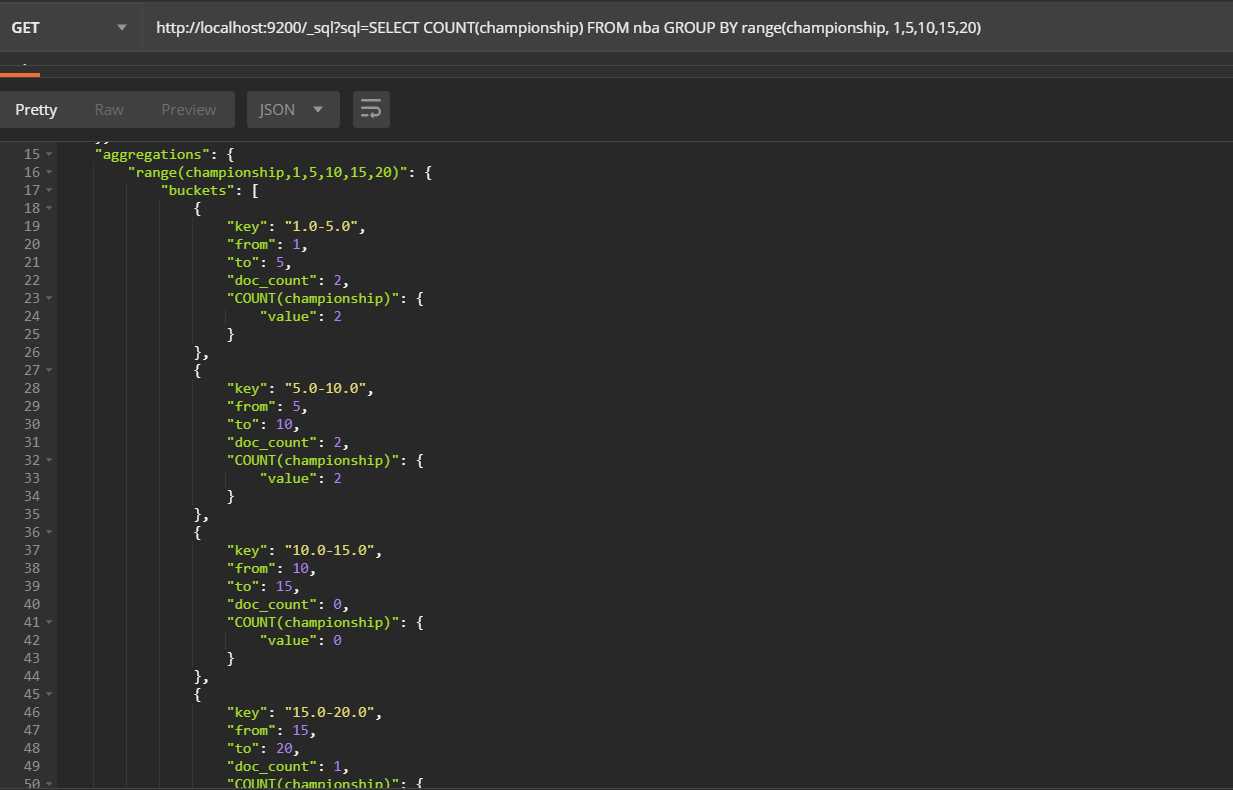The width and height of the screenshot is (1233, 790).
Task: Click the "range(championship,1,5,10,15,20)" key
Action: point(268,172)
